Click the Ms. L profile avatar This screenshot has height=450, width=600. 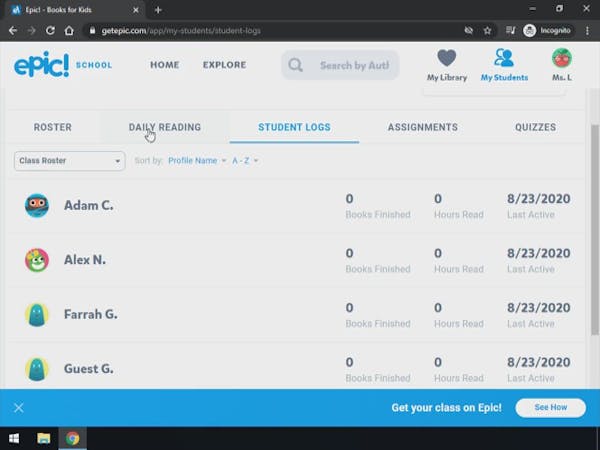coord(561,58)
